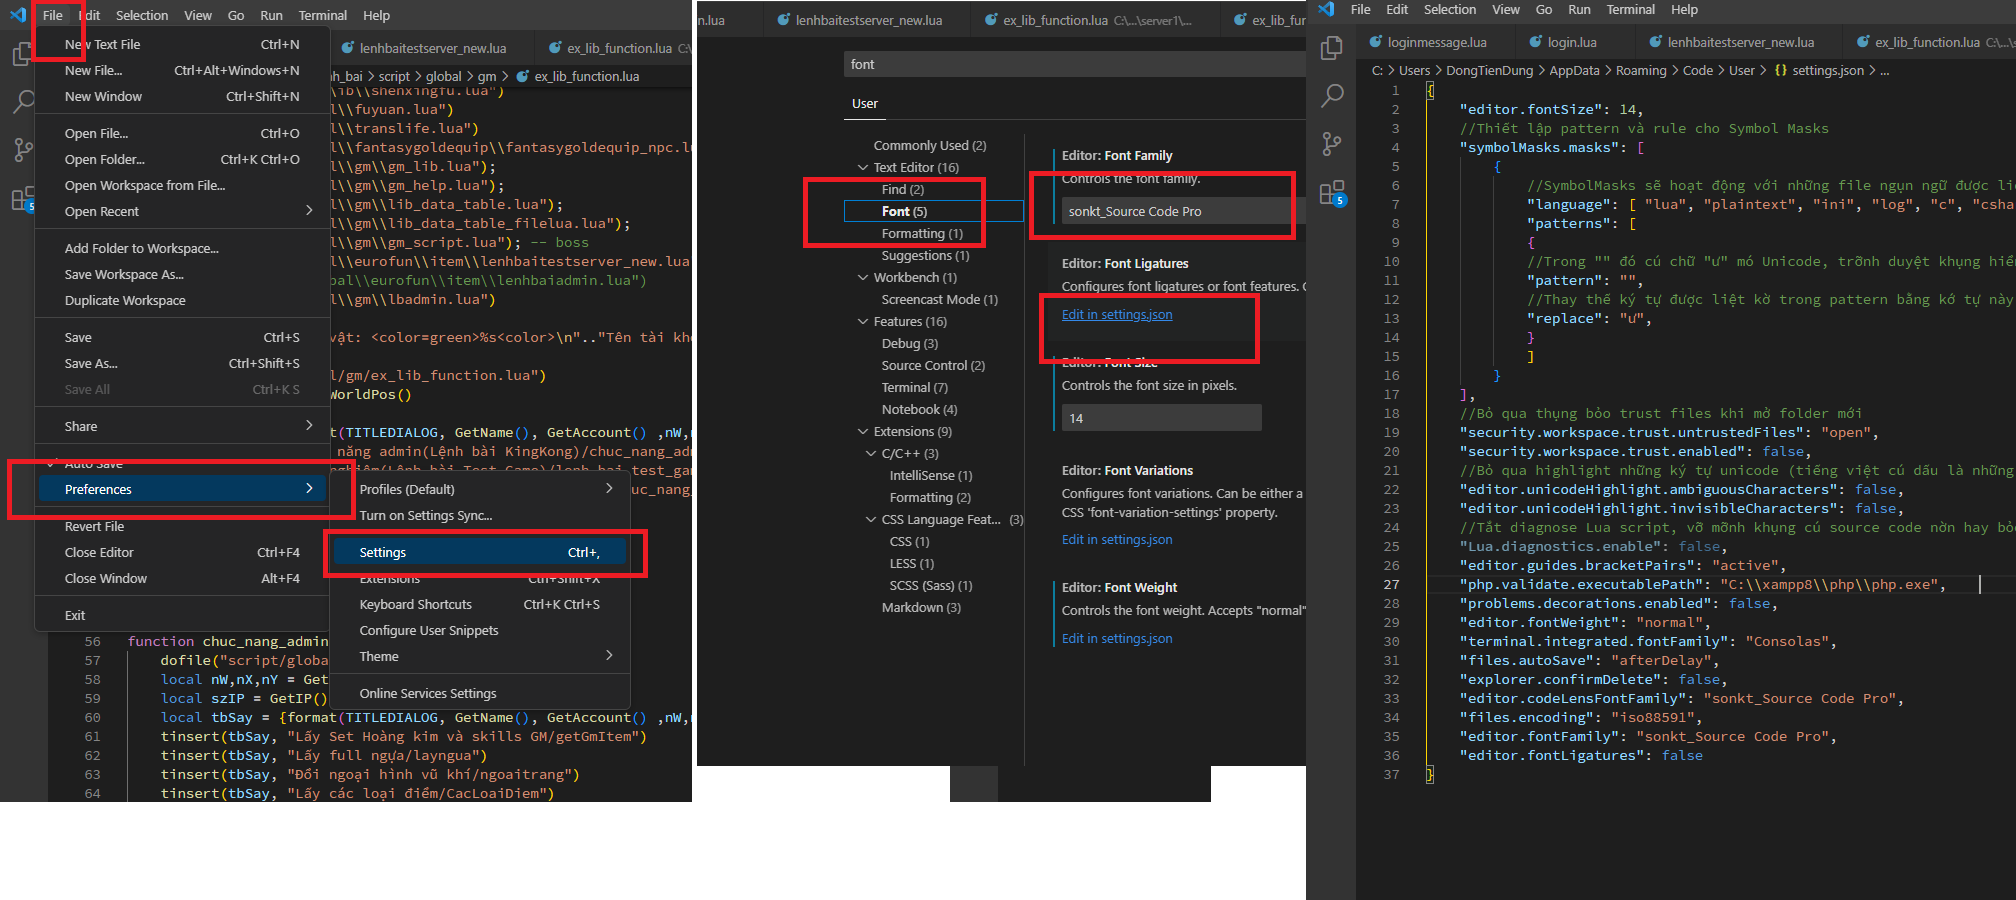Viewport: 2016px width, 900px height.
Task: Select Commonly Used (2) in settings tree
Action: 930,145
